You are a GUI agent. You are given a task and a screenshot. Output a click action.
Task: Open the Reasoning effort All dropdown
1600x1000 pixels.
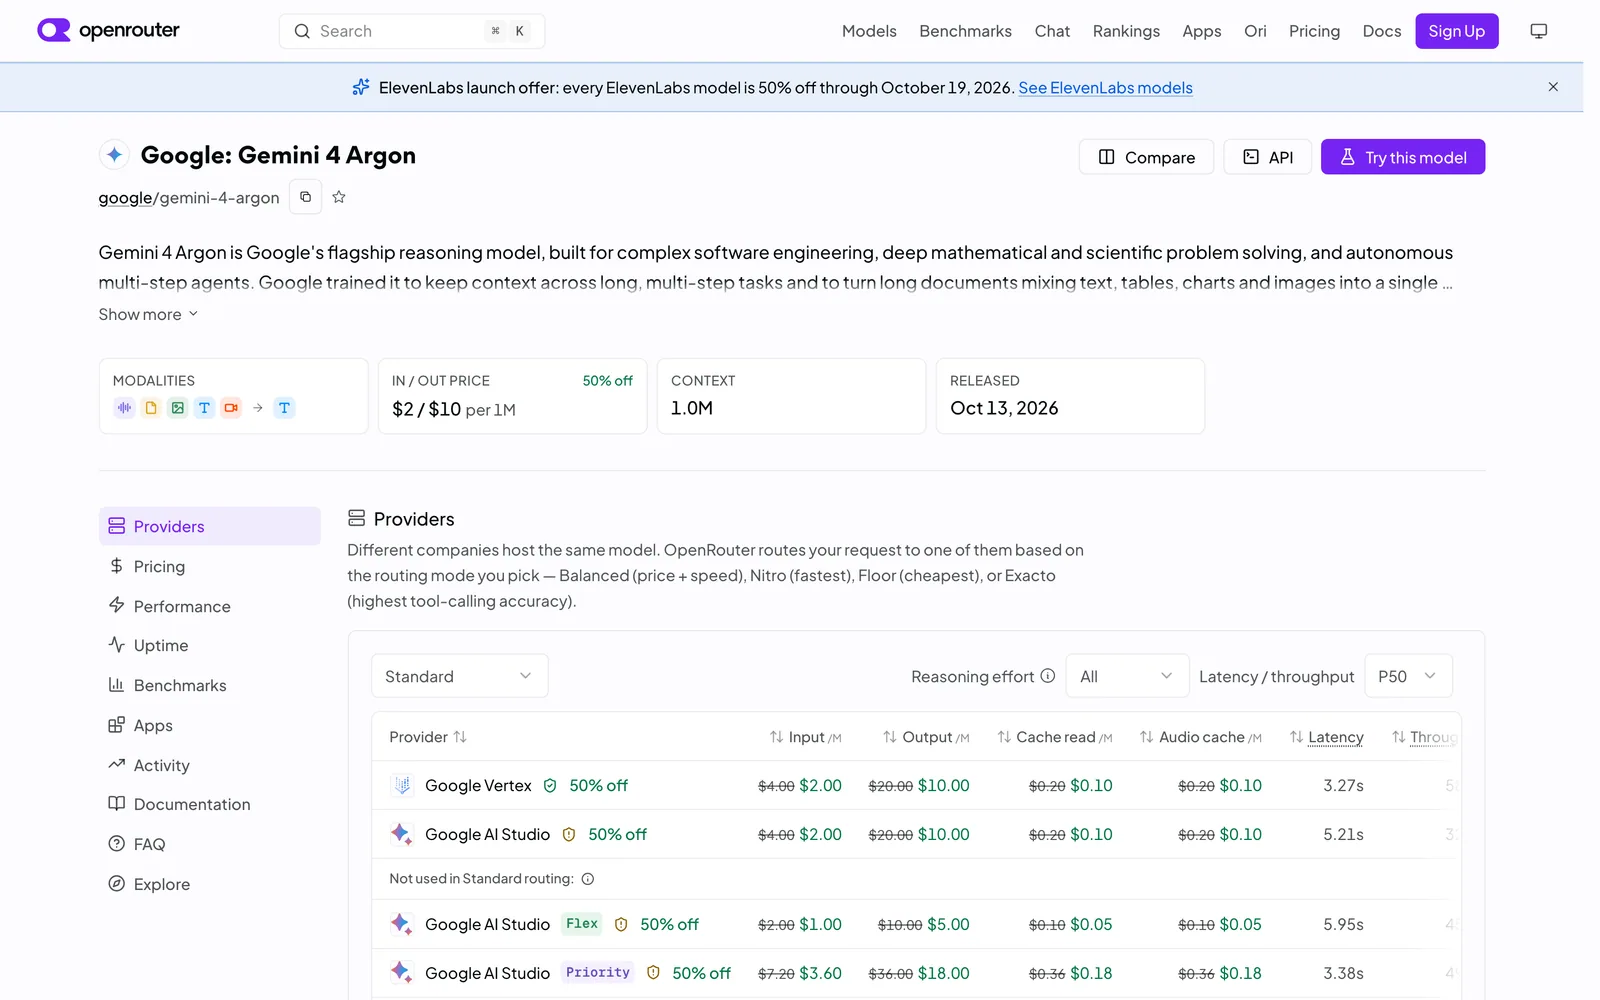pos(1127,676)
